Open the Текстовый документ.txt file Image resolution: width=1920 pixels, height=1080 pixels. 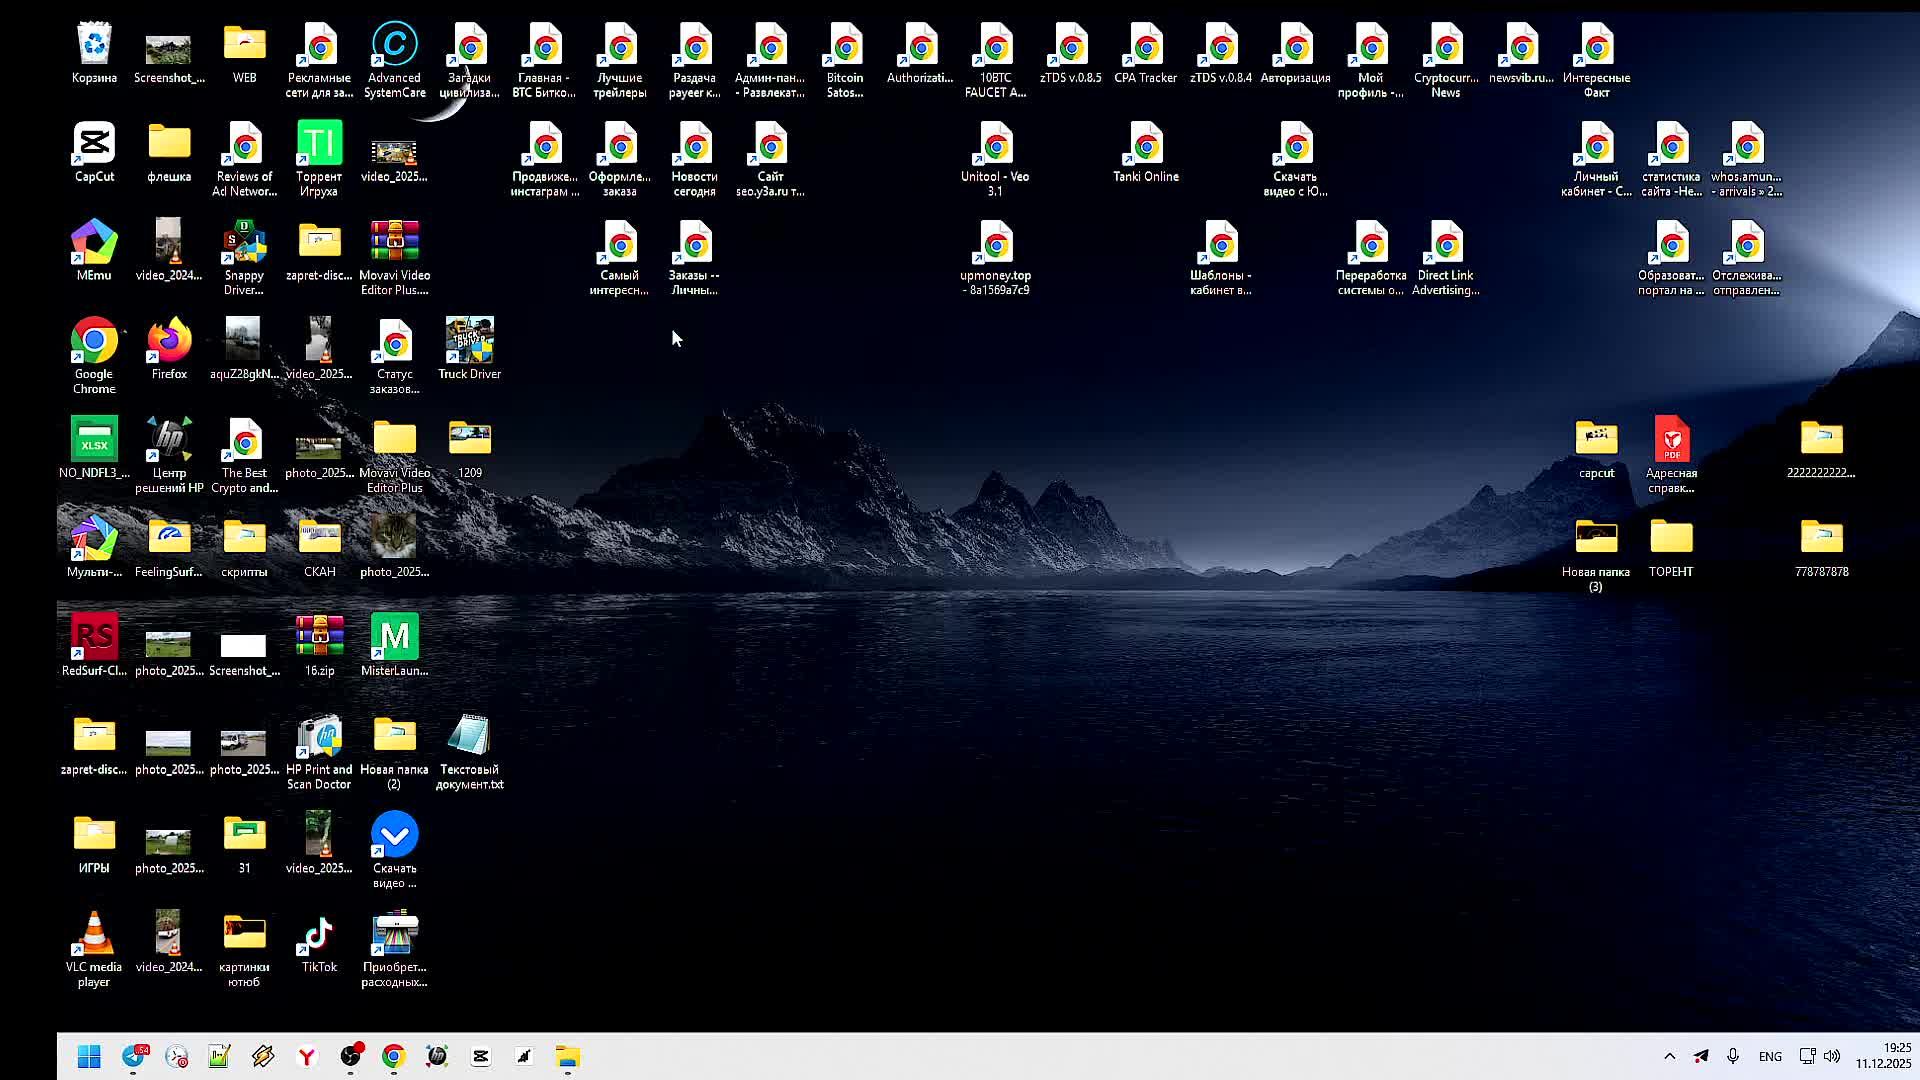(469, 738)
